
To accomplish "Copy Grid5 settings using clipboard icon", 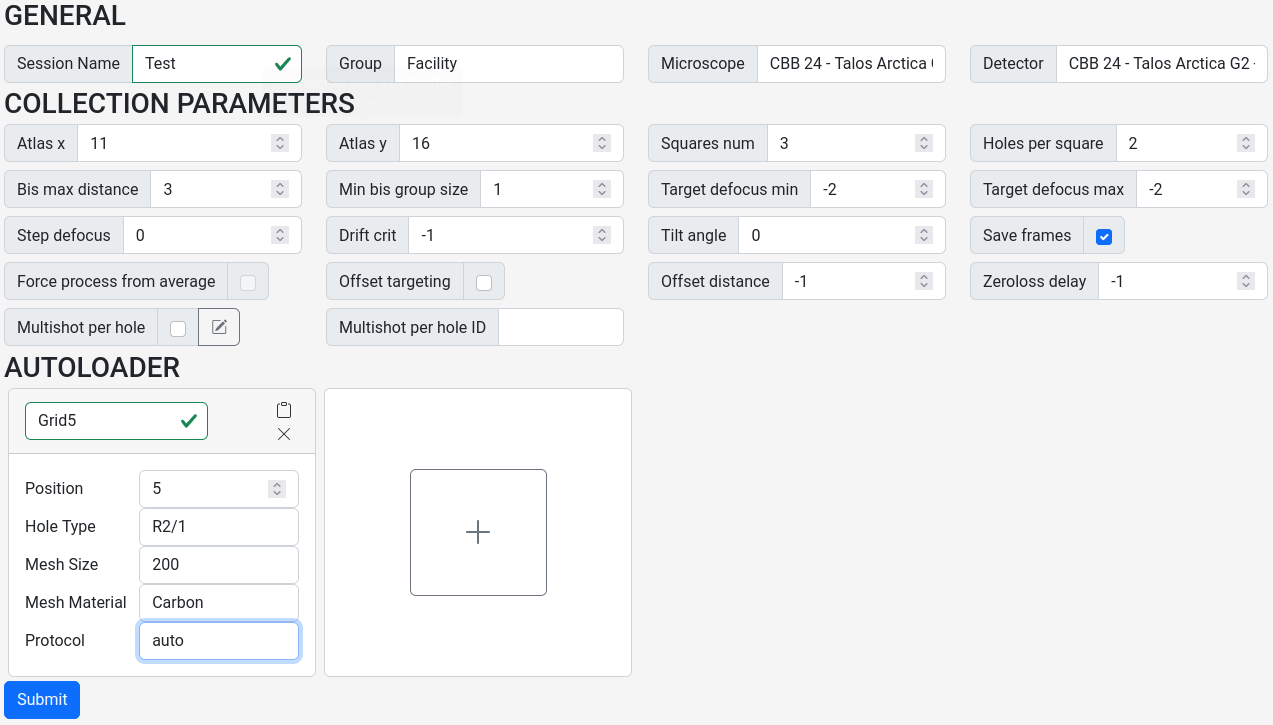I will [283, 408].
